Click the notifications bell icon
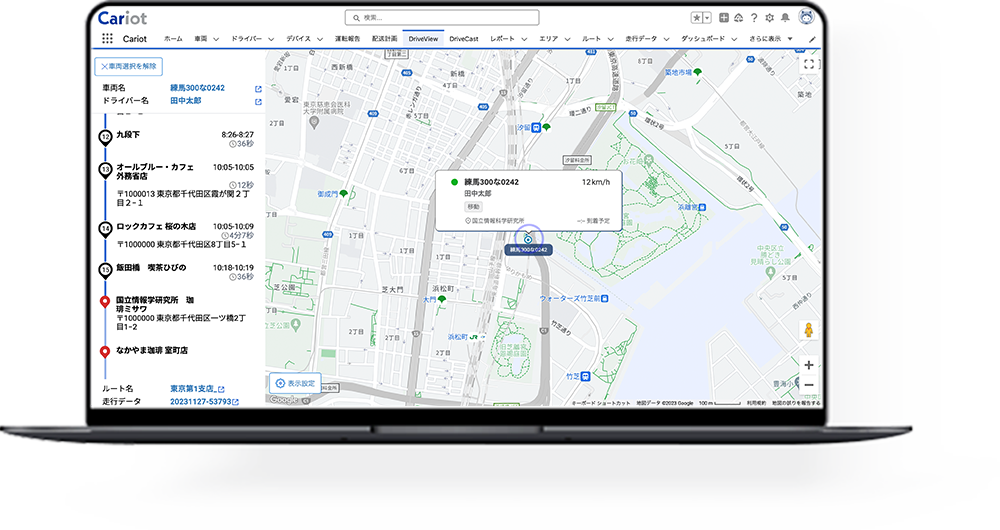The height and width of the screenshot is (530, 1000). point(784,18)
